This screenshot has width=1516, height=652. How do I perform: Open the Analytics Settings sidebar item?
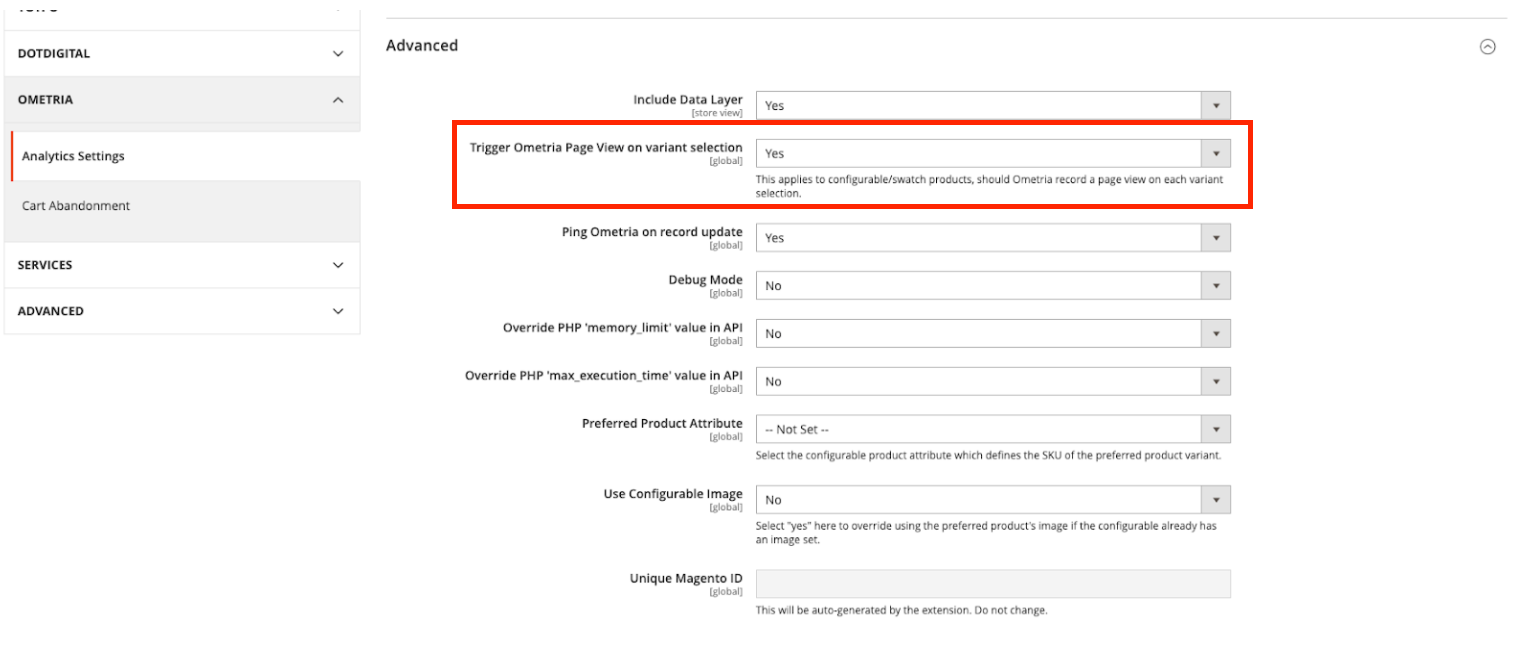coord(185,156)
